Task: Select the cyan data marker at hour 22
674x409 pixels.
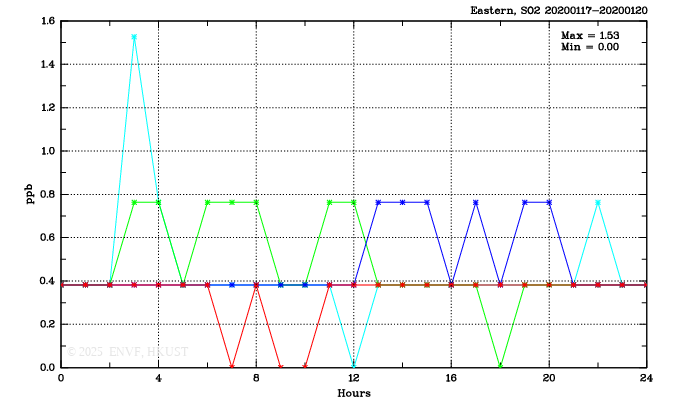Action: point(598,202)
